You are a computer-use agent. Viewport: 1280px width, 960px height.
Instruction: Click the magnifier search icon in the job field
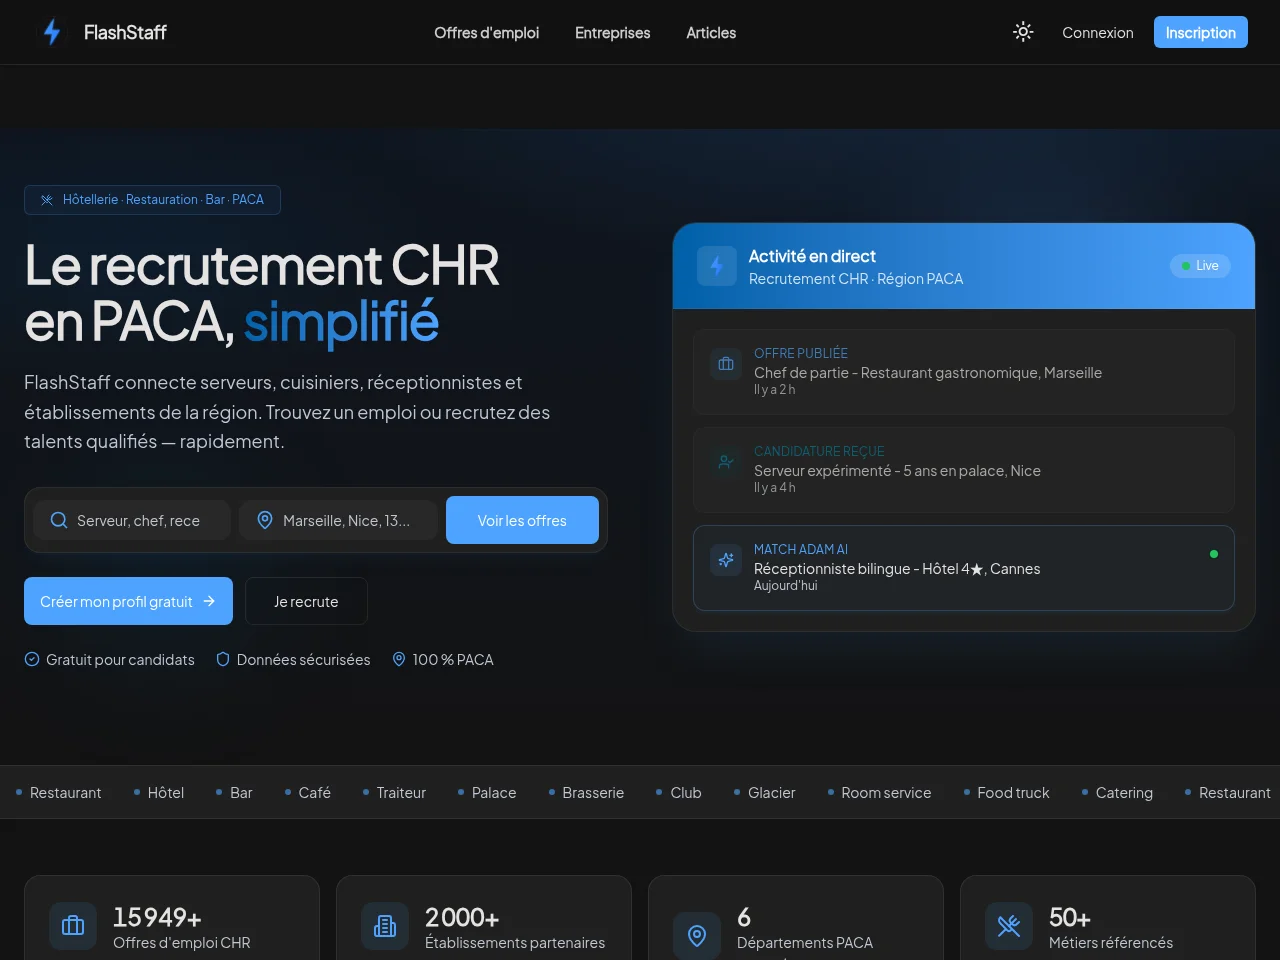59,520
